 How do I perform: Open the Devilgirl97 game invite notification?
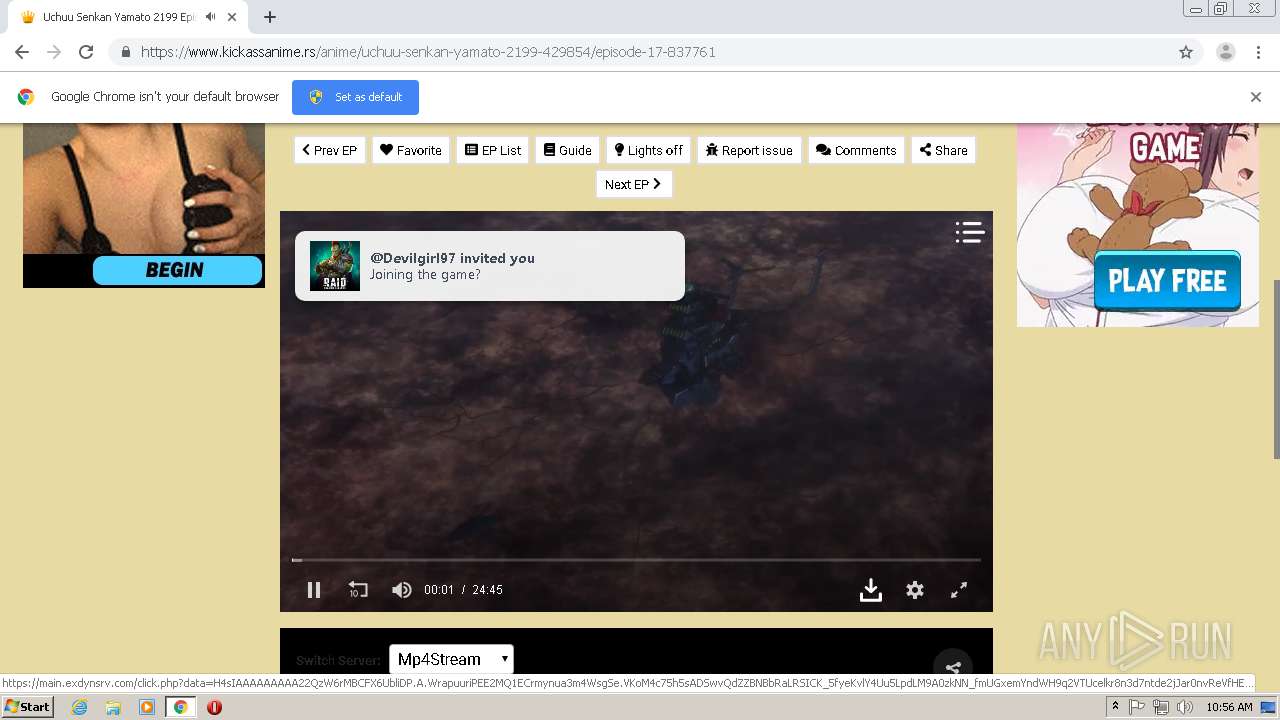pos(490,266)
